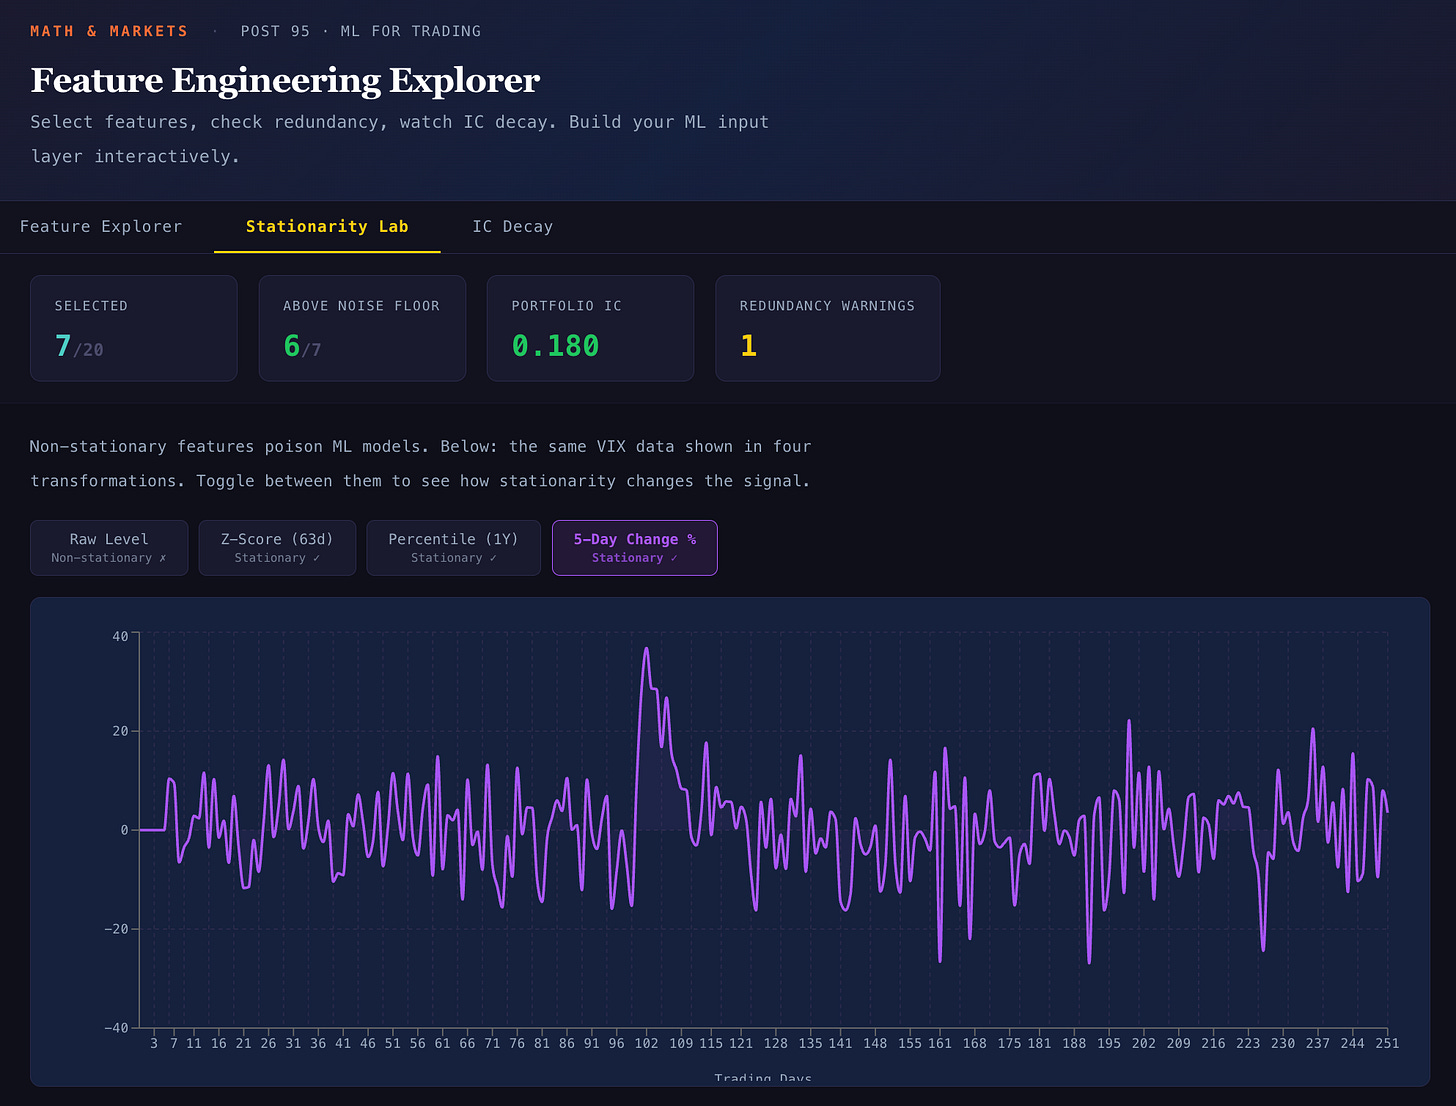The width and height of the screenshot is (1456, 1106).
Task: Select the 5-Day Change % transformation
Action: point(634,548)
